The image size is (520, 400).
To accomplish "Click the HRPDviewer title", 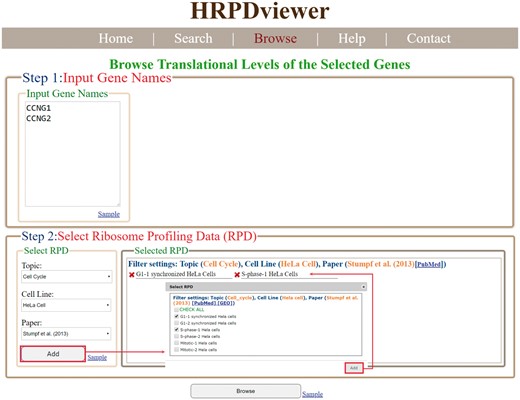I will click(x=259, y=11).
